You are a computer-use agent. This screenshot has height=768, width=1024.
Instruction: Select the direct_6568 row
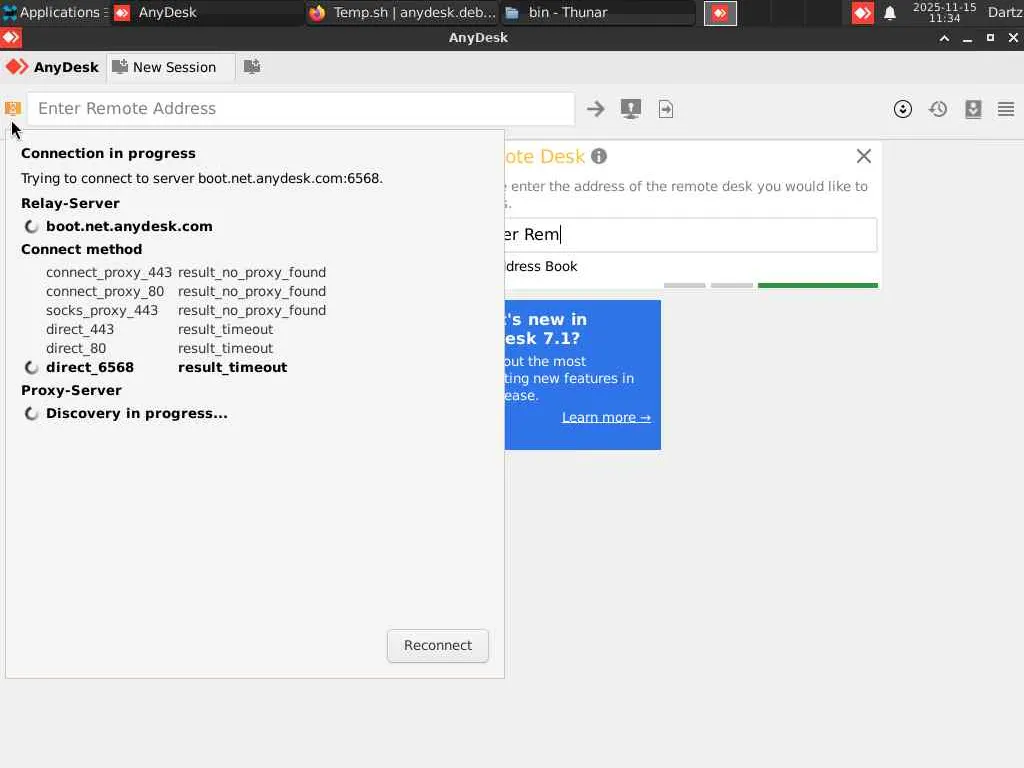pos(155,368)
